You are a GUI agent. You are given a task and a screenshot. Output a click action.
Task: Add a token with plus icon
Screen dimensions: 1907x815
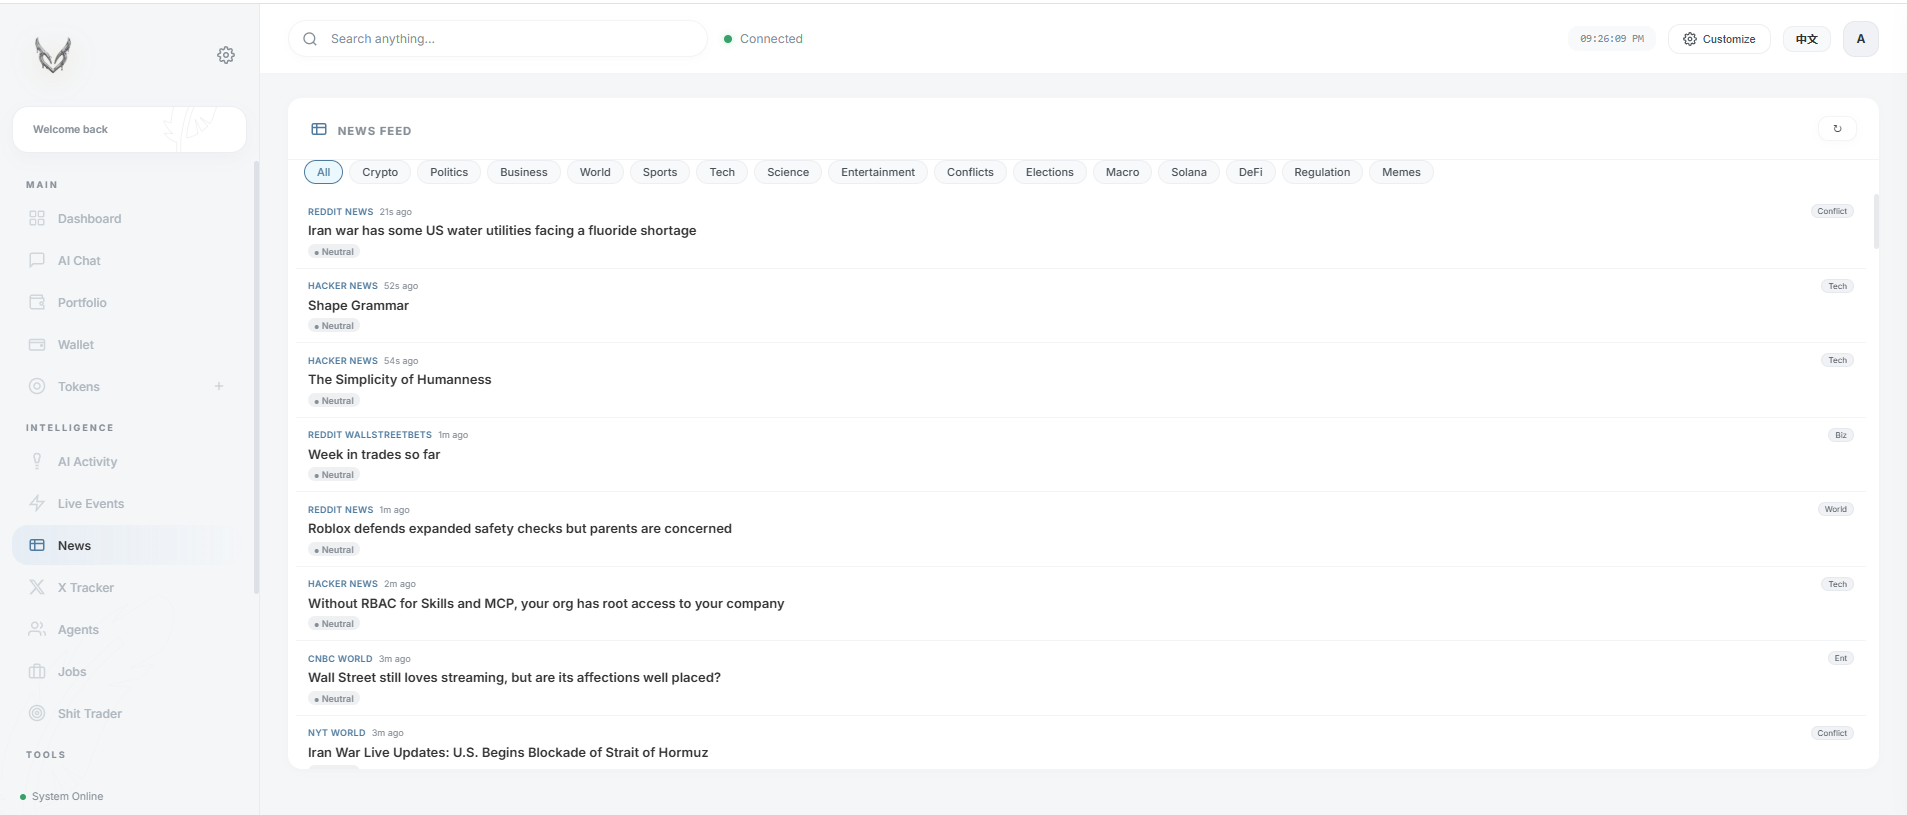pos(219,386)
